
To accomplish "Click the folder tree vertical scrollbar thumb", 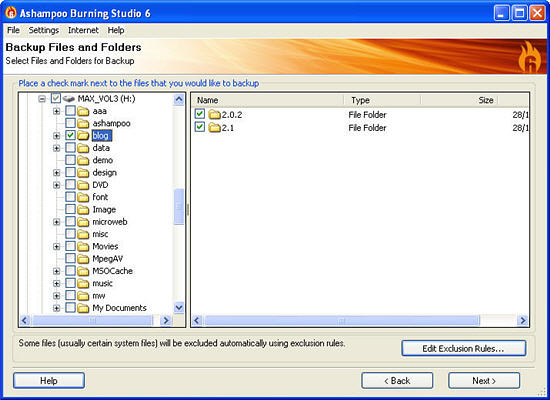I will point(179,207).
